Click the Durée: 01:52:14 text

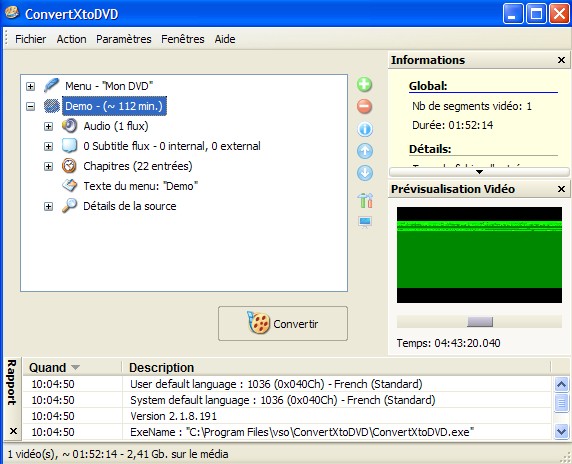click(x=452, y=125)
